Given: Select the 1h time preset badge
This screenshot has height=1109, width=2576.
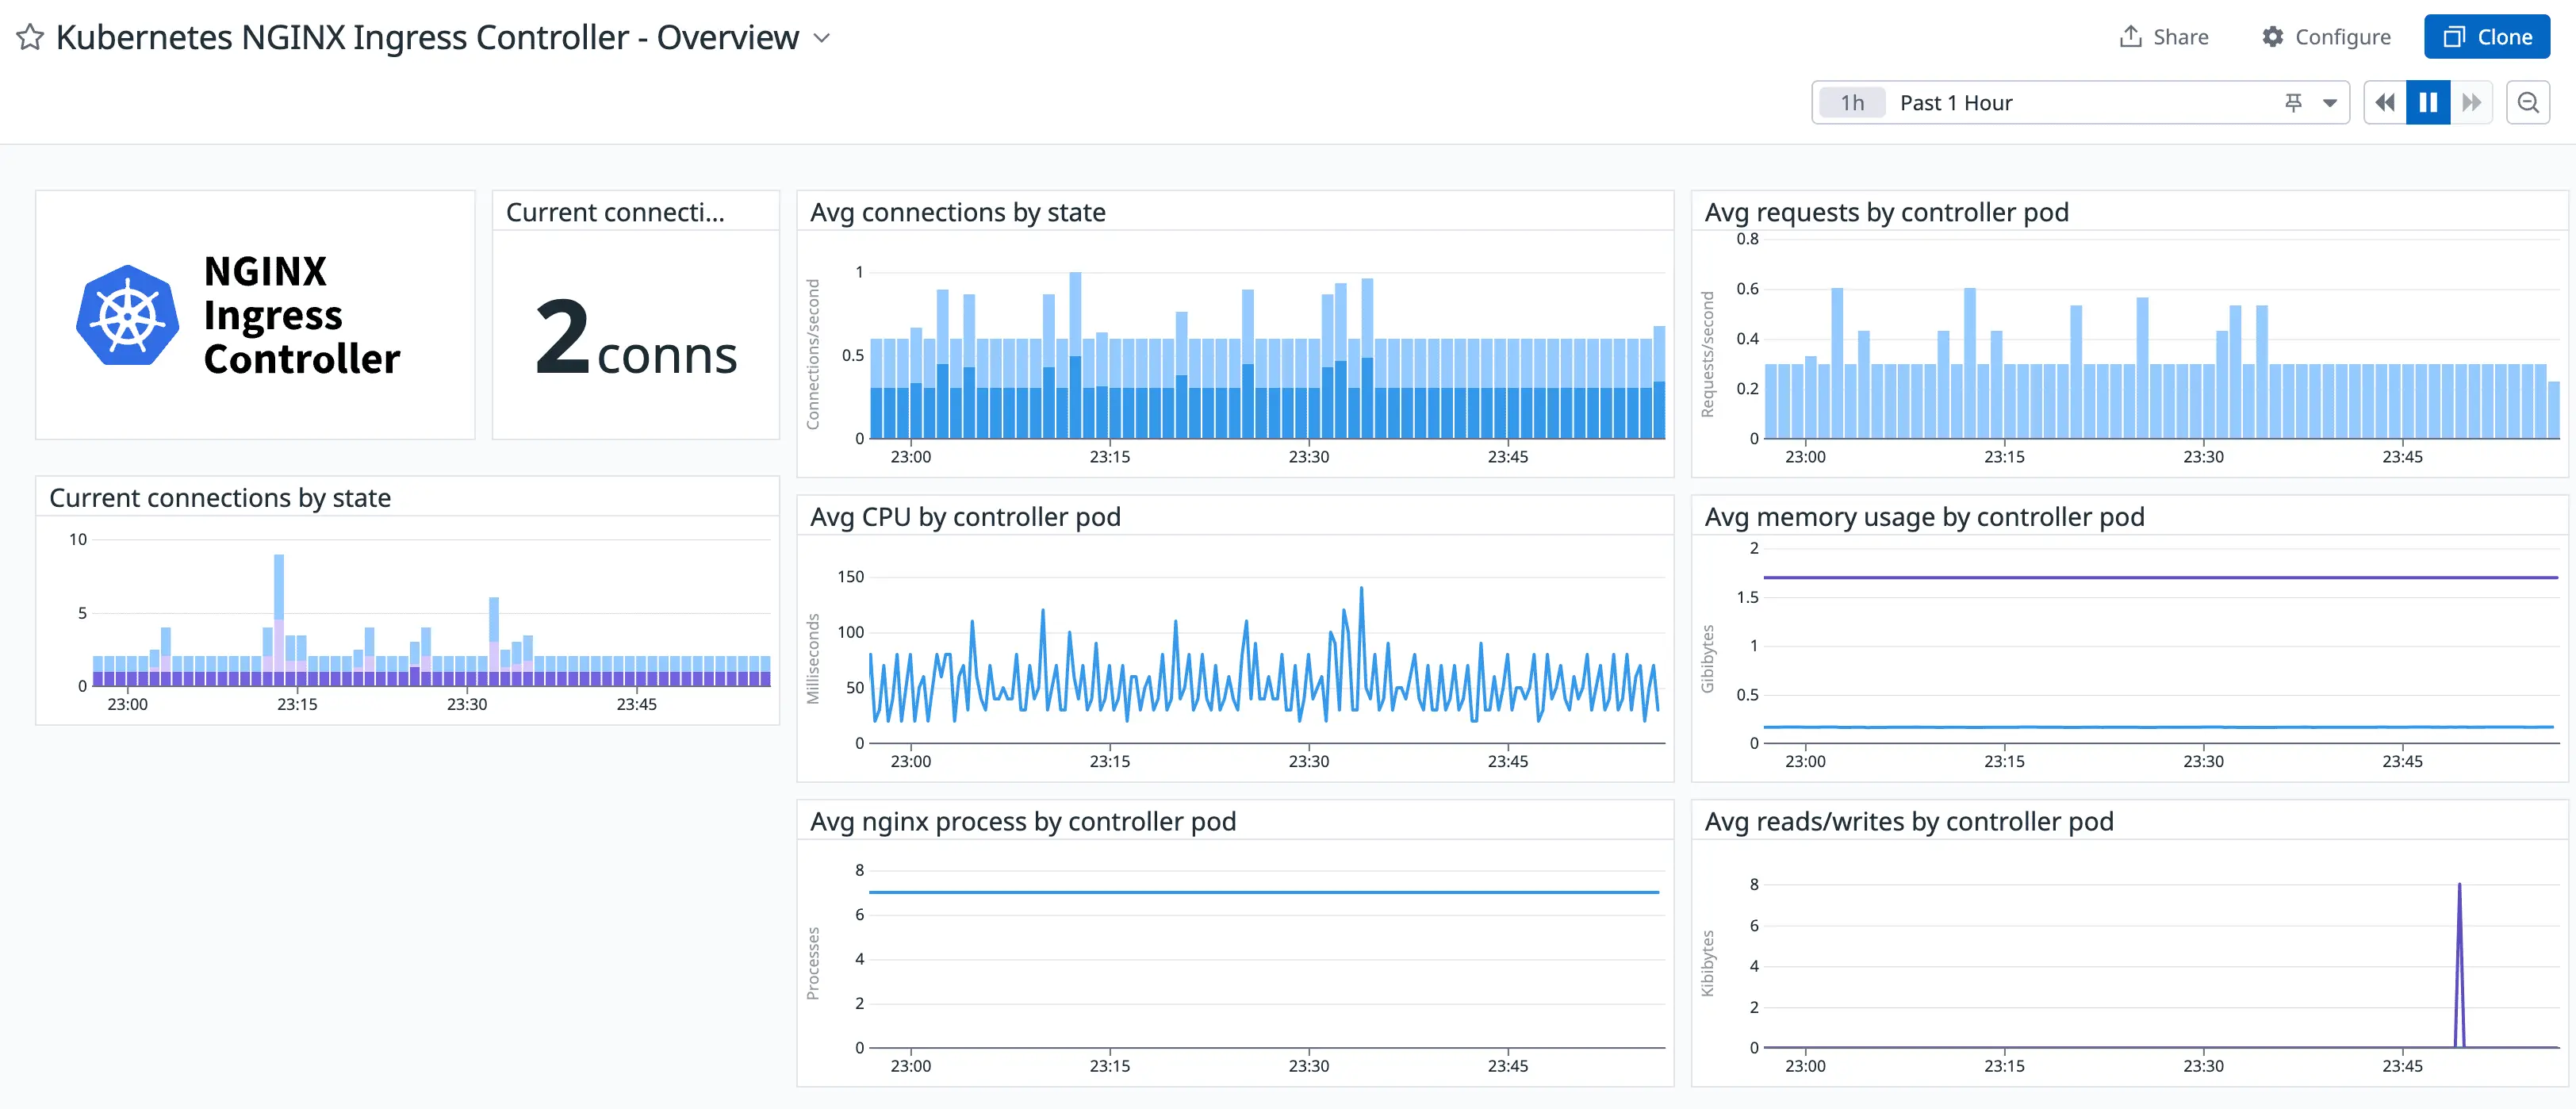Looking at the screenshot, I should pos(1852,101).
